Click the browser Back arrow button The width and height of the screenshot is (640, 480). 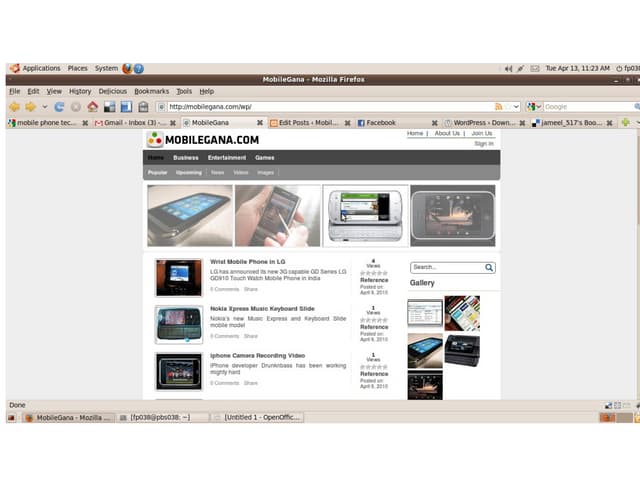(x=14, y=106)
